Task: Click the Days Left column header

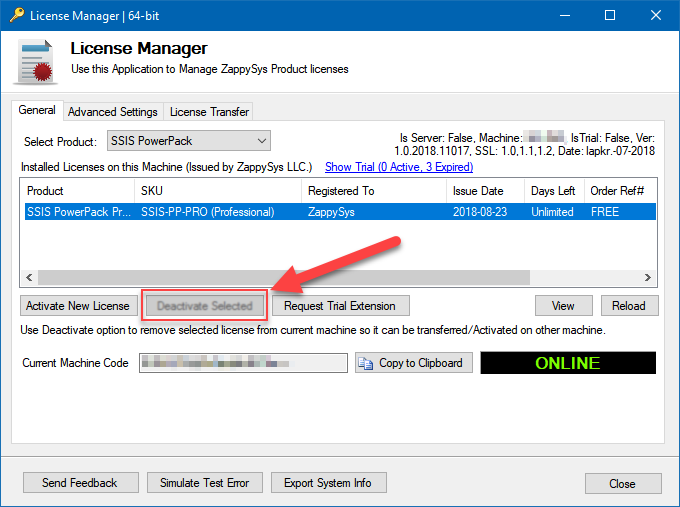Action: coord(554,191)
